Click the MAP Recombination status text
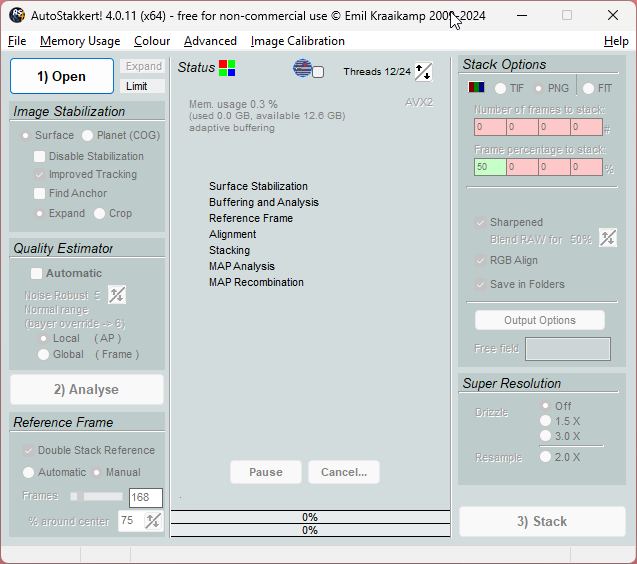 pyautogui.click(x=256, y=282)
